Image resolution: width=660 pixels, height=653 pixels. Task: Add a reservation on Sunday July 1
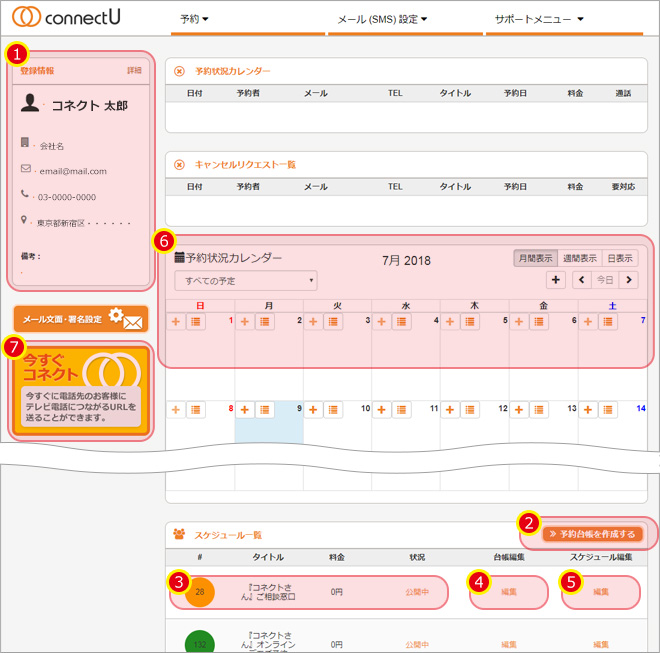(176, 322)
